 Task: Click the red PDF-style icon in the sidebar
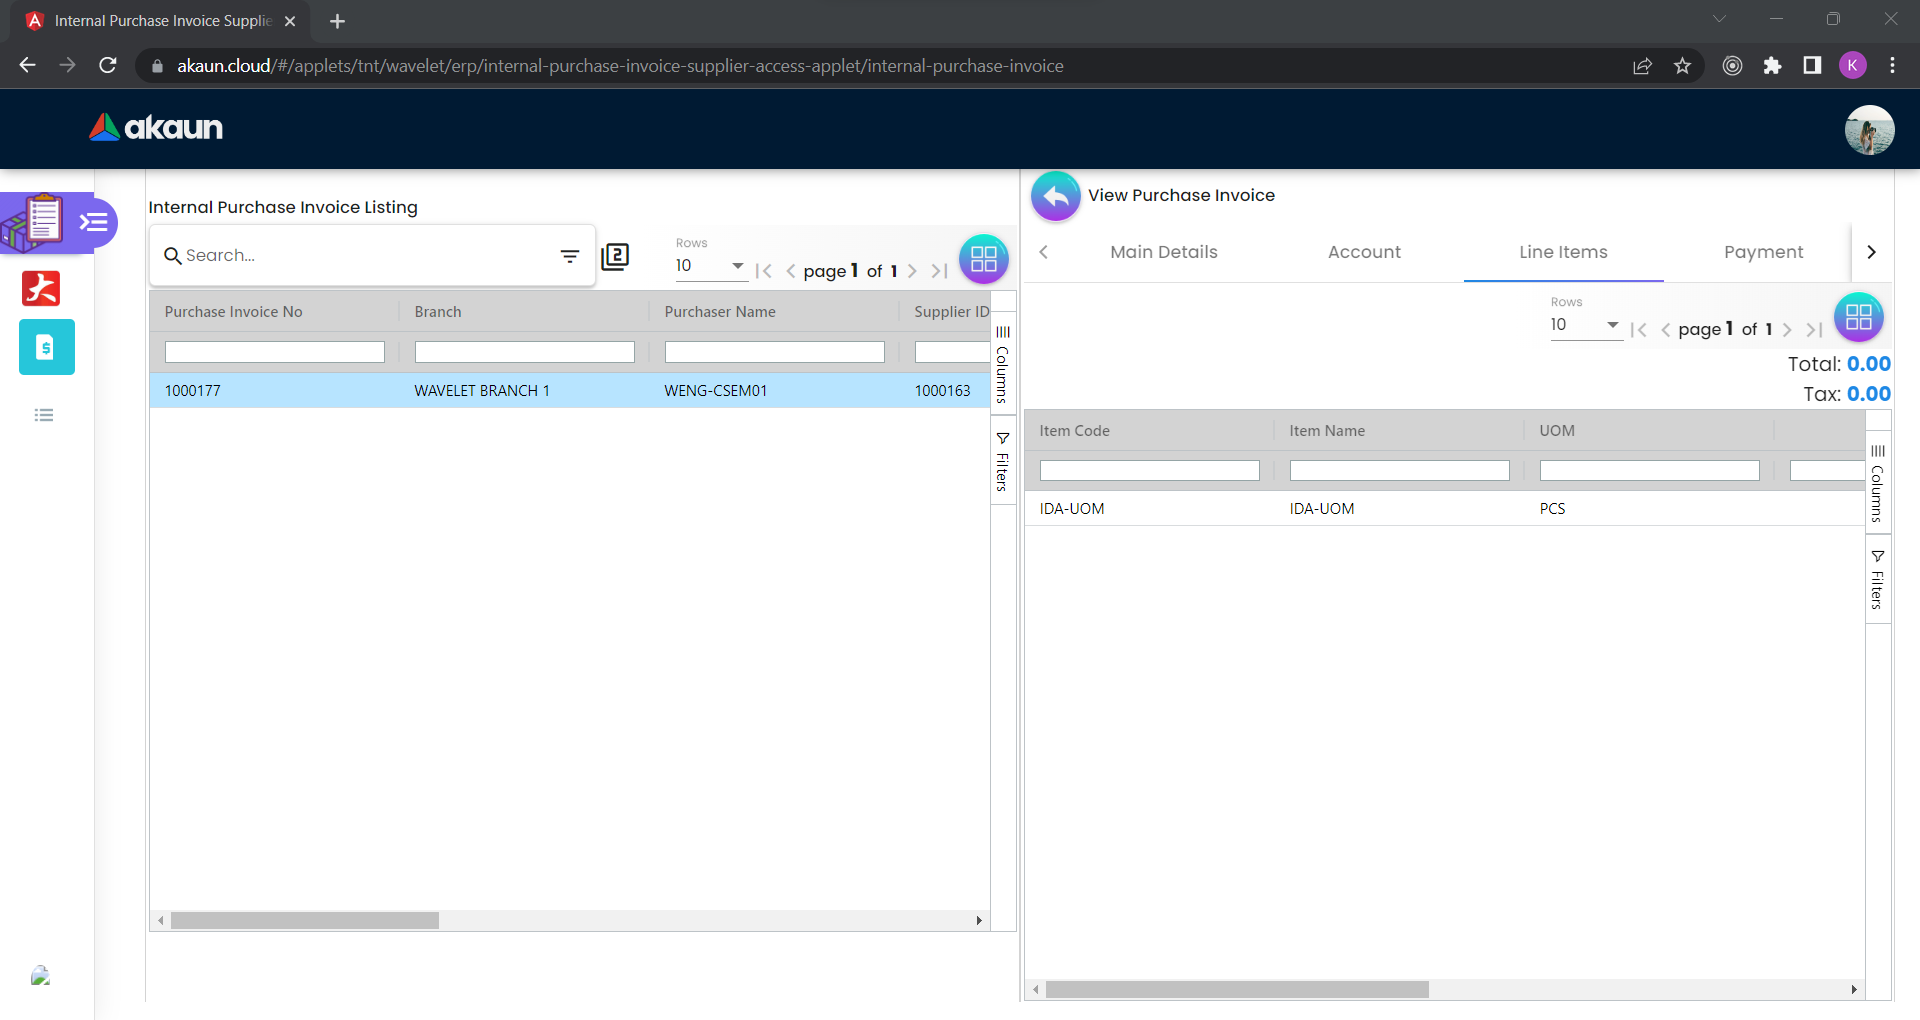click(41, 288)
